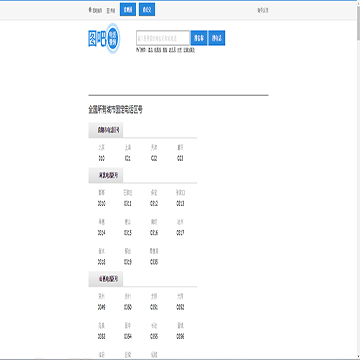Viewport: 360px width, 360px height.
Task: Click the Mapbar blue logo
Action: coord(97,38)
